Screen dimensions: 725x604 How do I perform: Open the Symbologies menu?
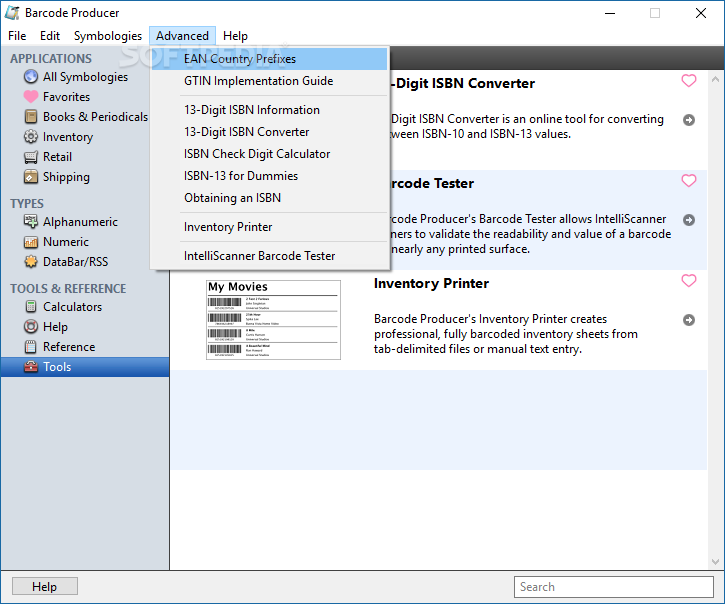click(x=108, y=36)
